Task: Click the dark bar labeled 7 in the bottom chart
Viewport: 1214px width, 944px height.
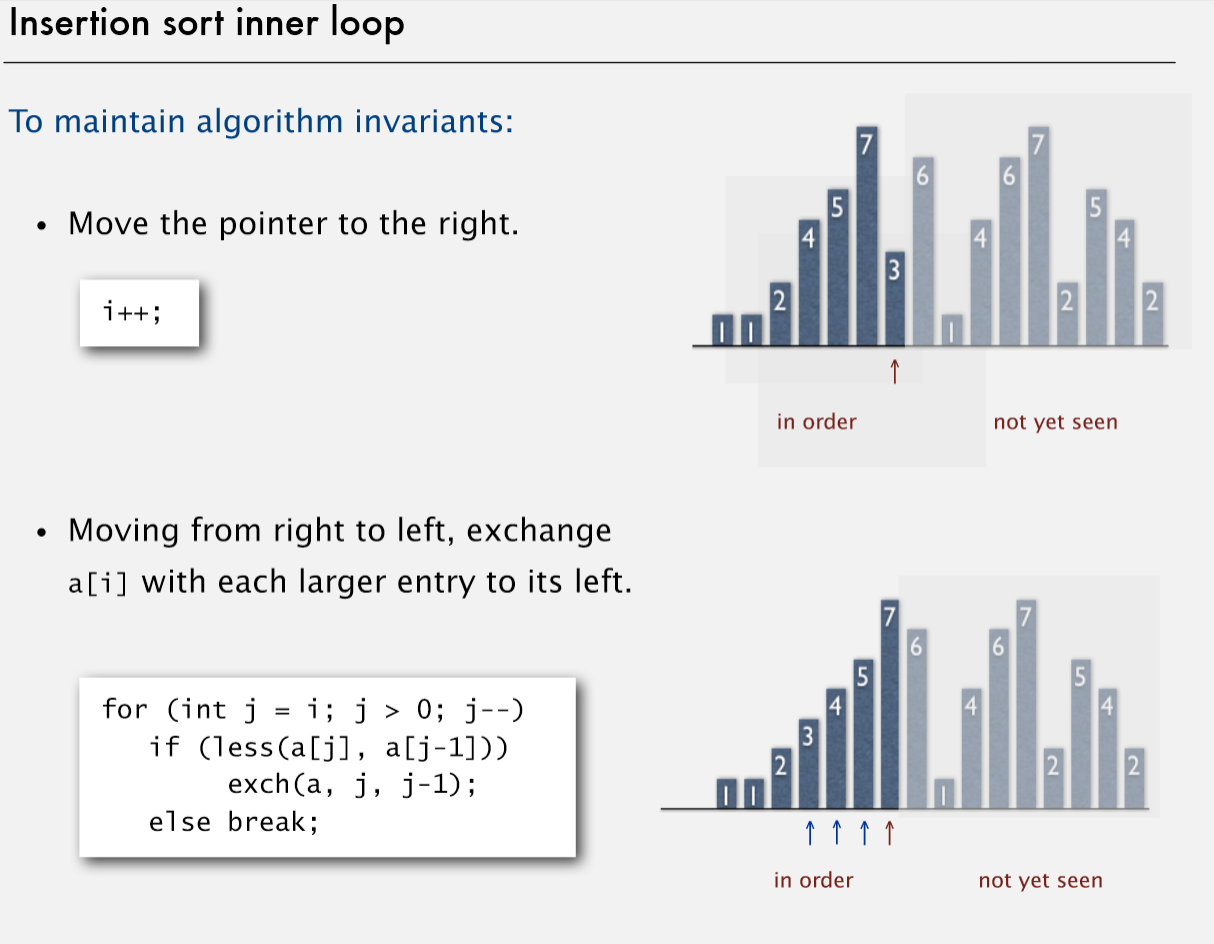Action: [x=889, y=703]
